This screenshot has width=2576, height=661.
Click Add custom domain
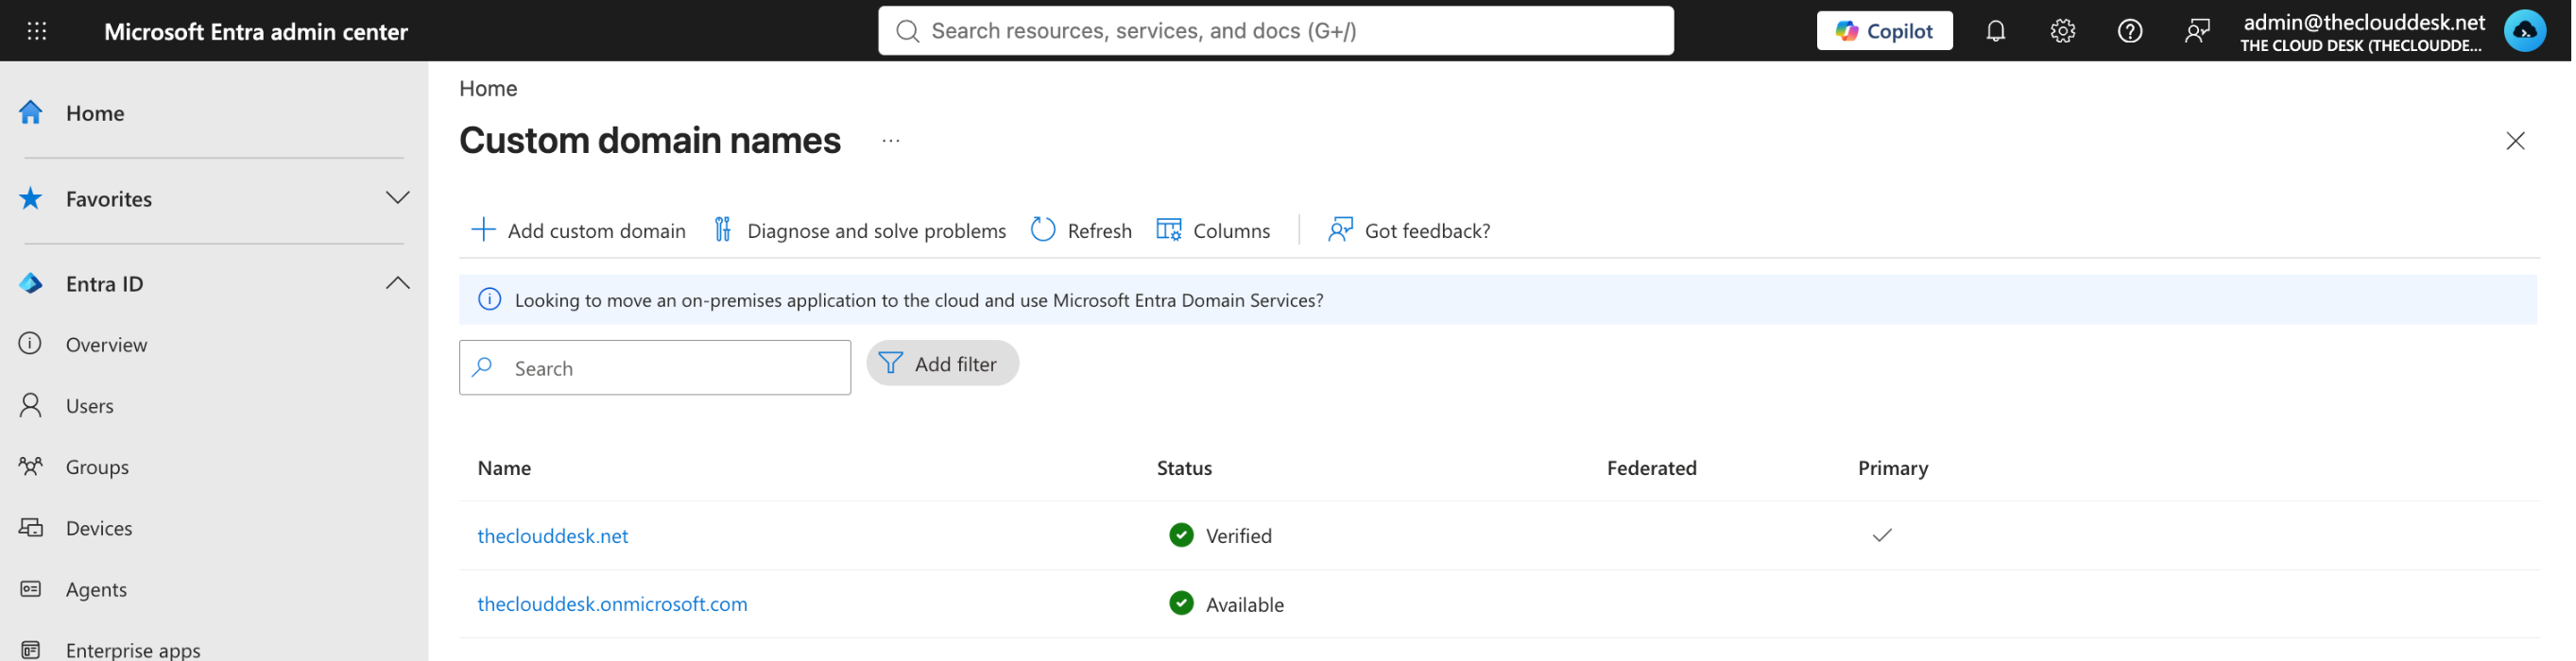[580, 230]
